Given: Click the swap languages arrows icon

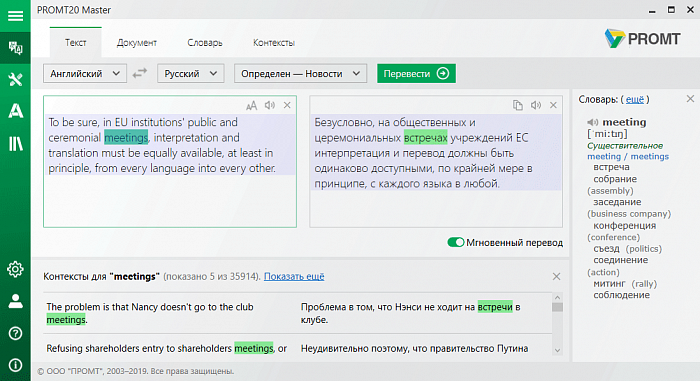Looking at the screenshot, I should tap(140, 73).
